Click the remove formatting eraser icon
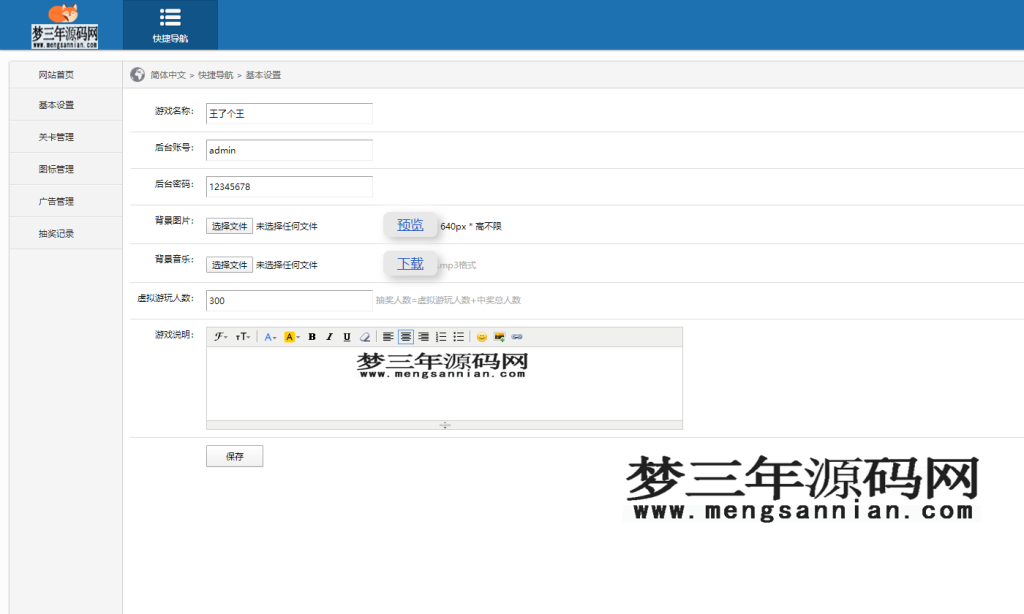The image size is (1024, 614). tap(364, 337)
